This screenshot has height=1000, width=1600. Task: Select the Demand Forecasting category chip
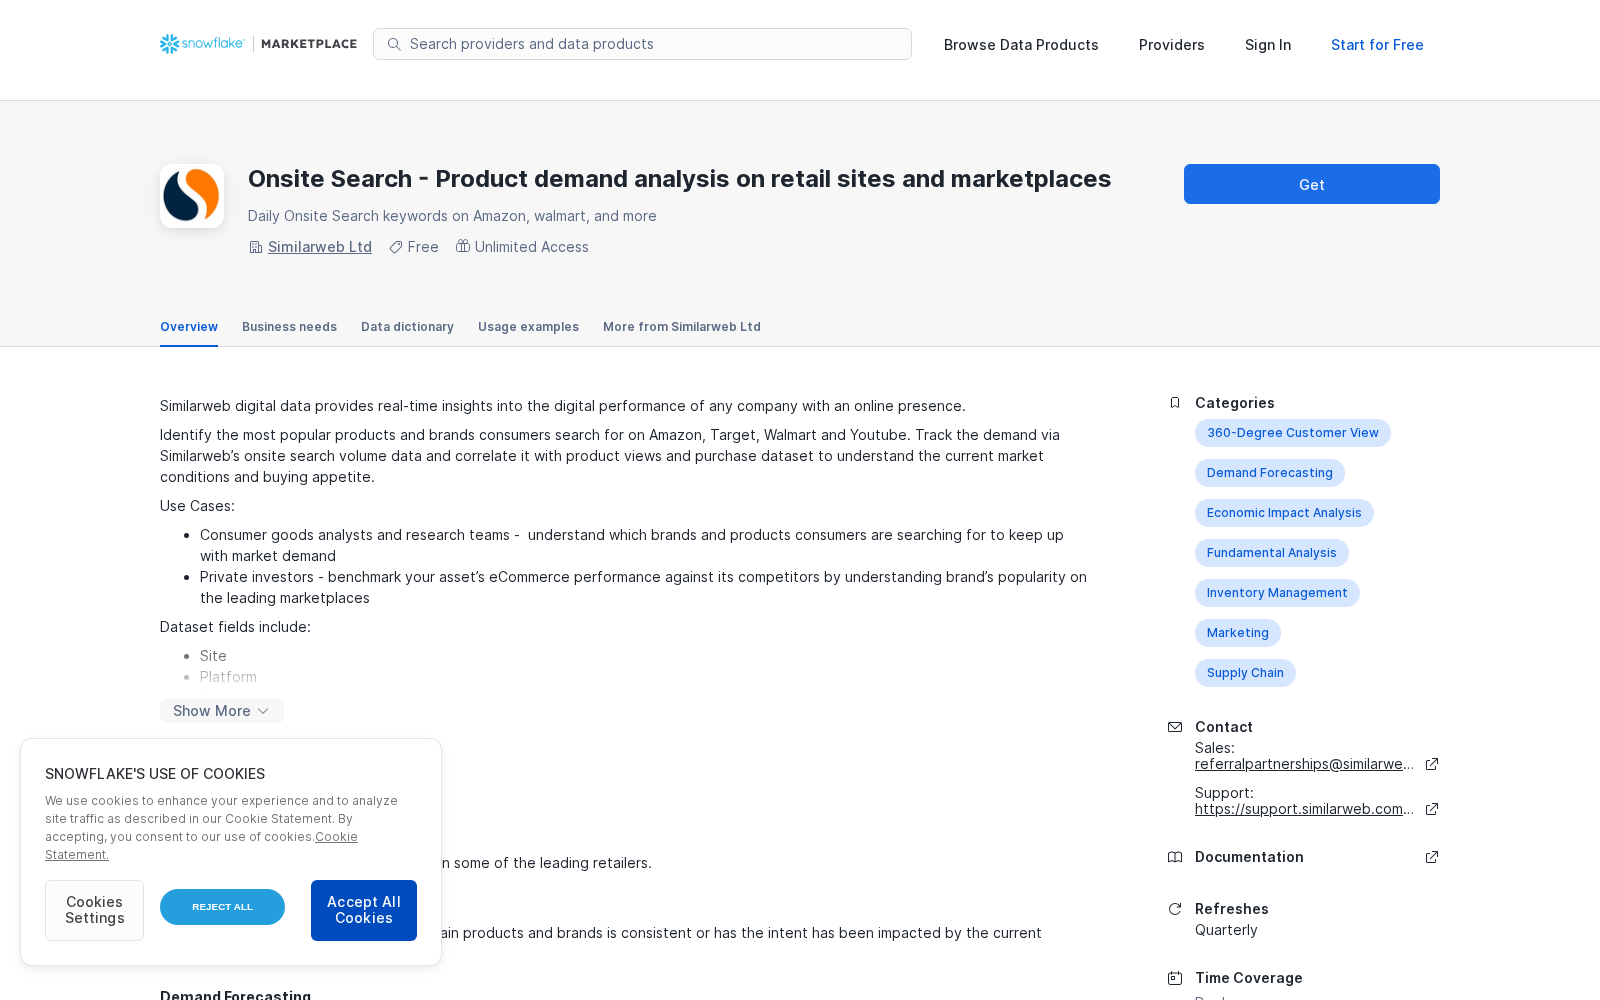pyautogui.click(x=1270, y=473)
